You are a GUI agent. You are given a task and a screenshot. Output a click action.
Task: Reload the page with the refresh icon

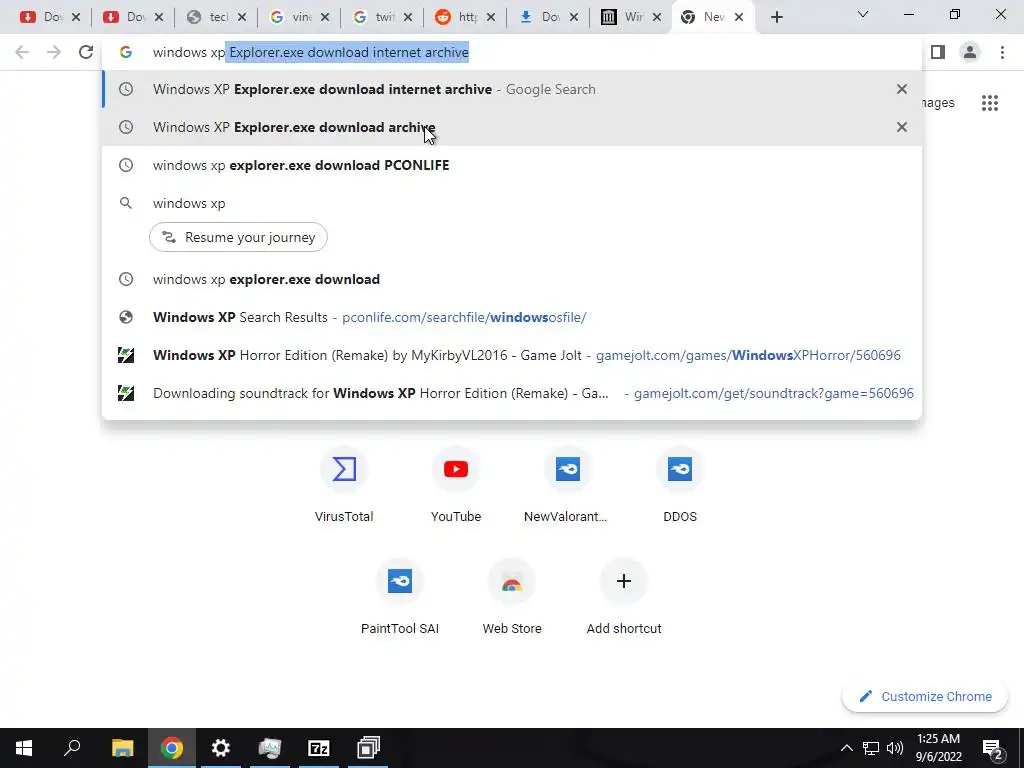pos(86,52)
